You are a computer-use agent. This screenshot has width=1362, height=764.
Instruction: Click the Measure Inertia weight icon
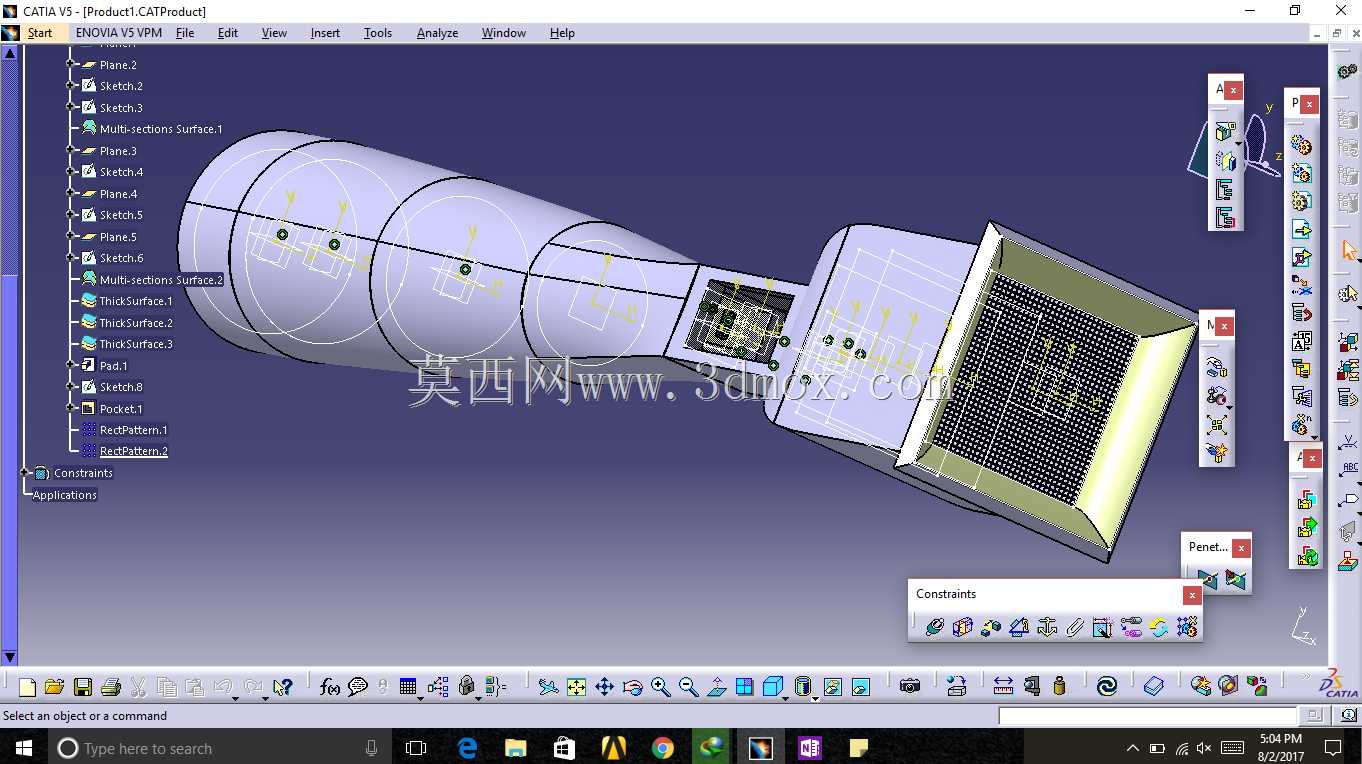click(x=1059, y=687)
